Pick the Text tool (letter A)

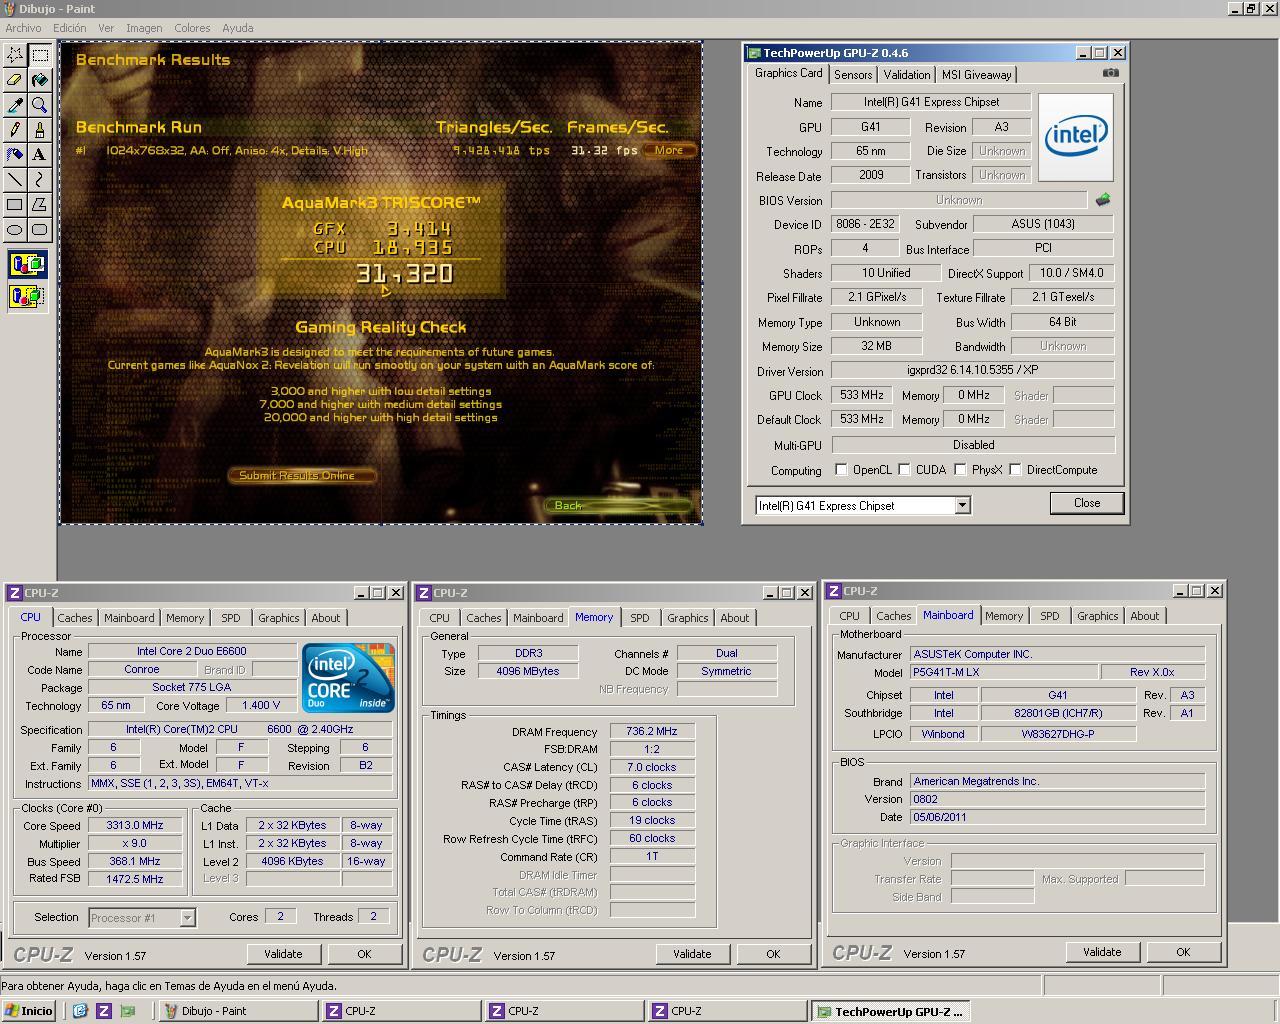point(40,155)
